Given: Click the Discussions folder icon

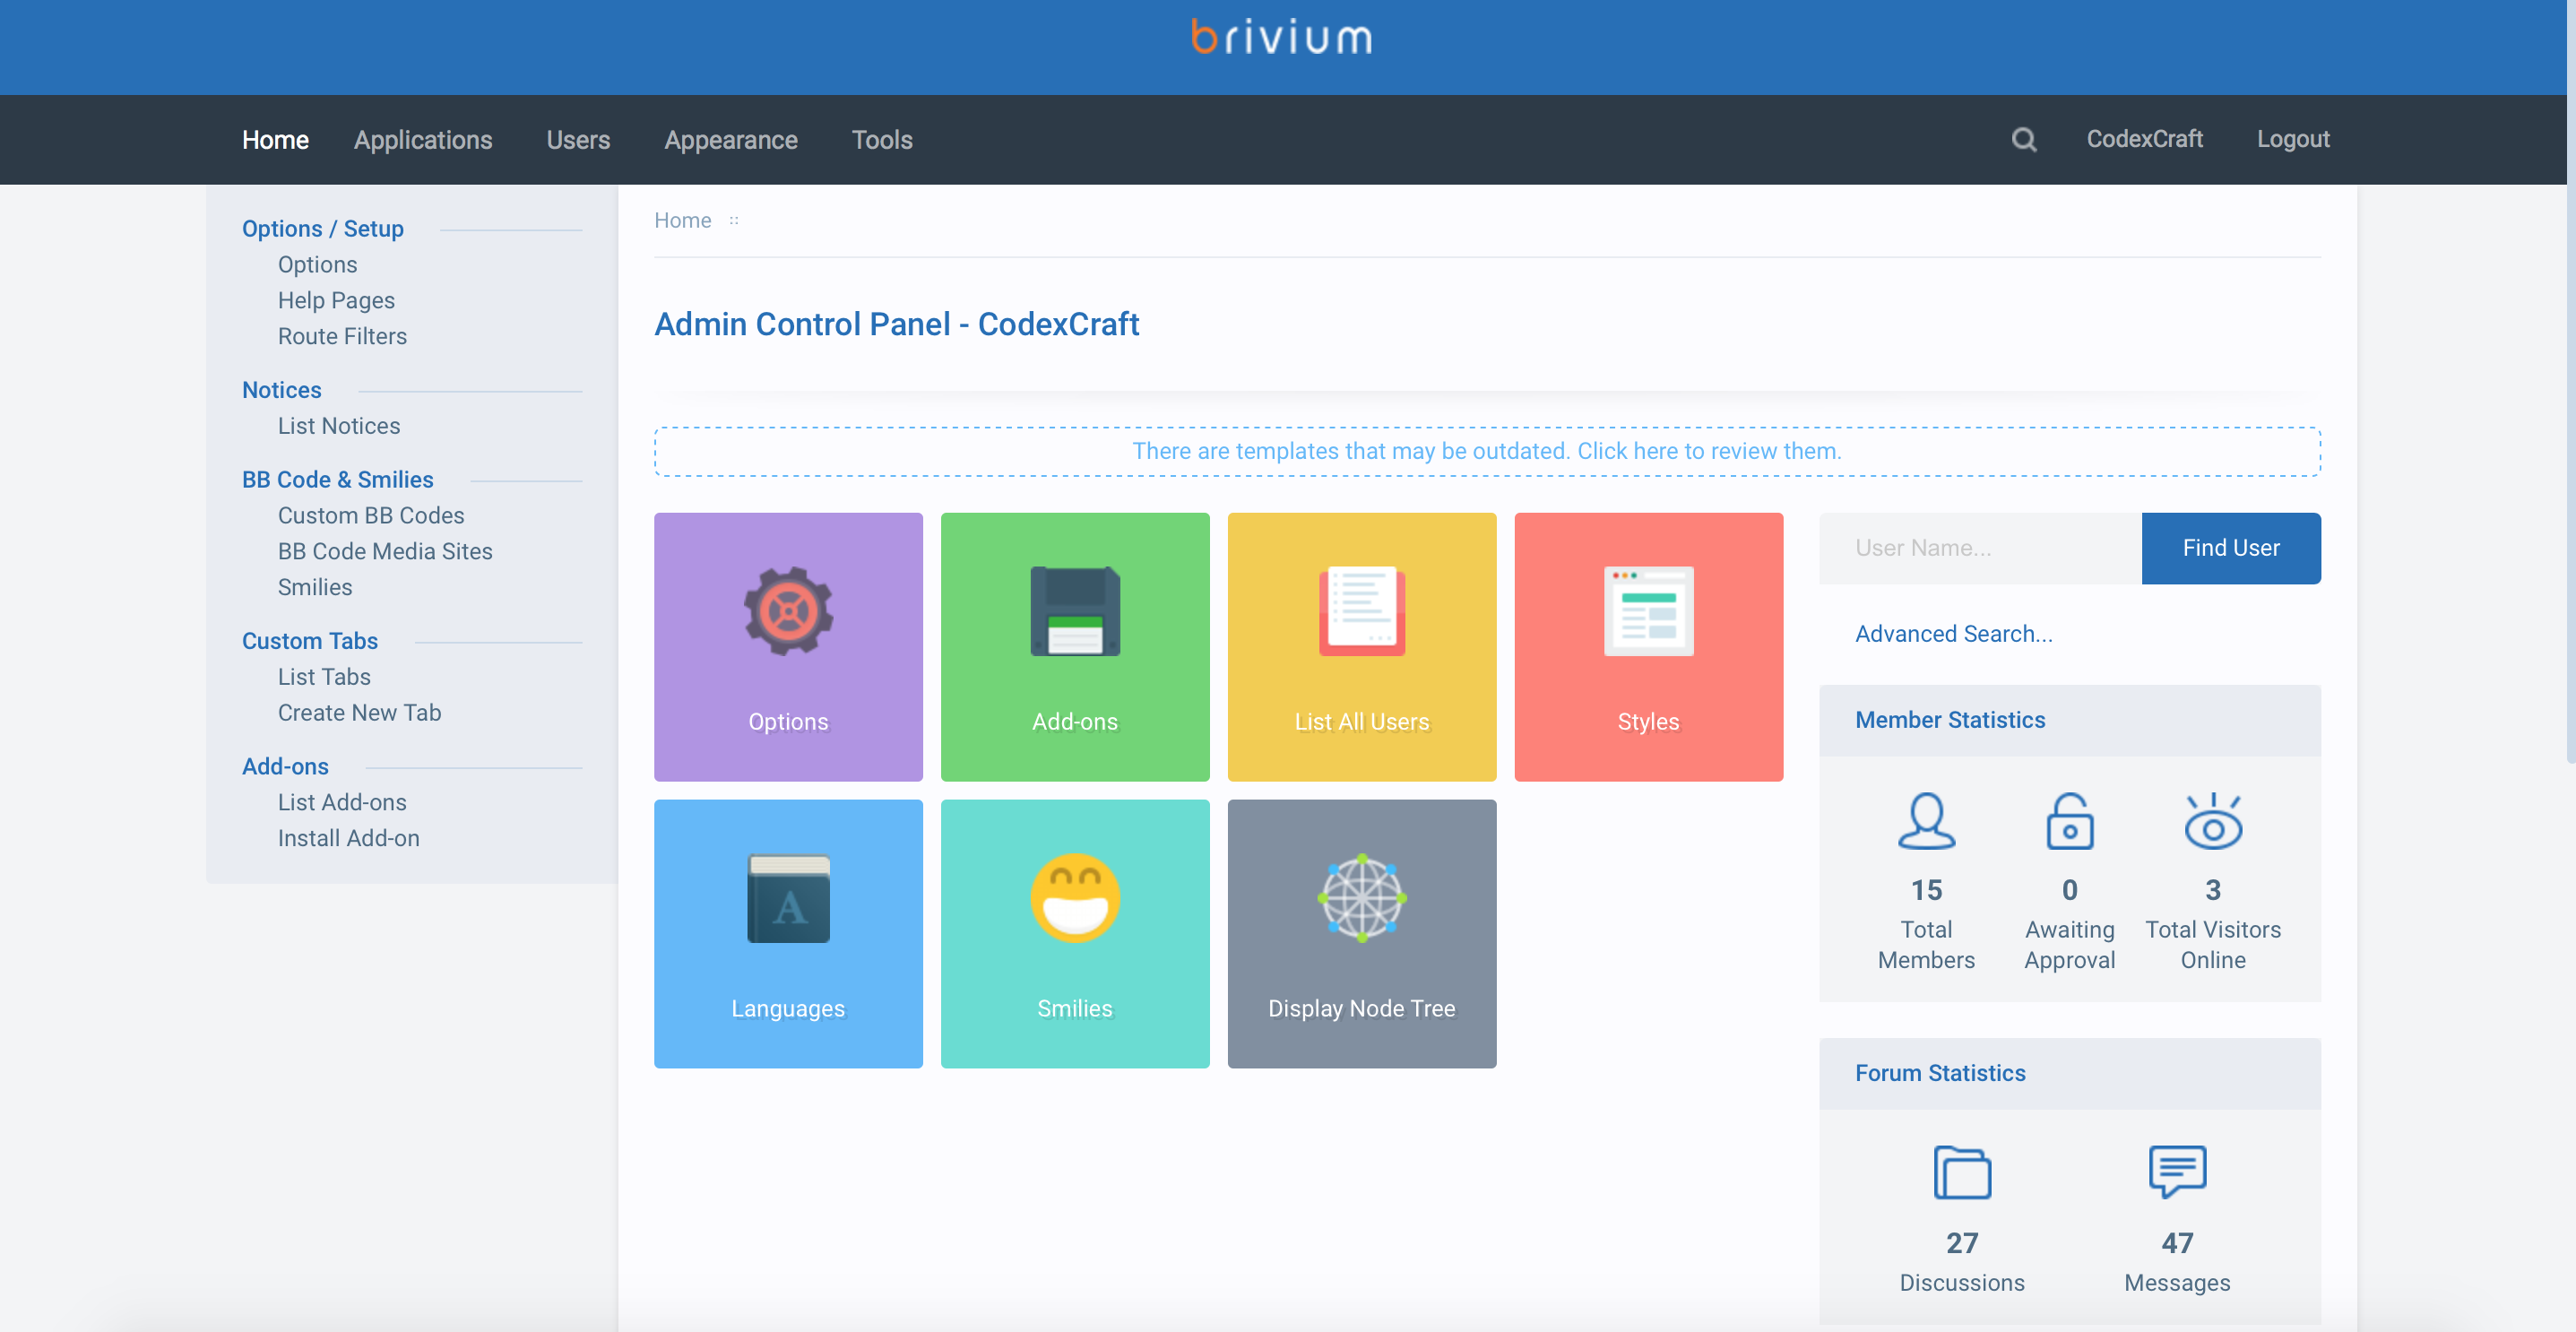Looking at the screenshot, I should tap(1961, 1172).
